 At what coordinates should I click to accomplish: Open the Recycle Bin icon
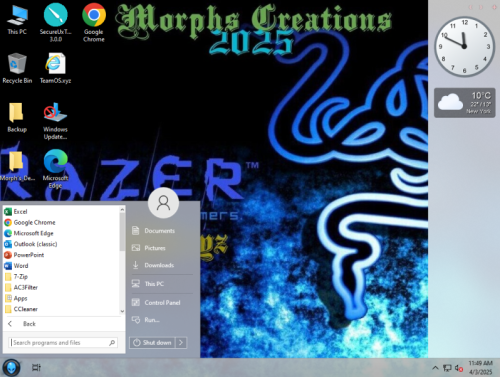tap(17, 68)
